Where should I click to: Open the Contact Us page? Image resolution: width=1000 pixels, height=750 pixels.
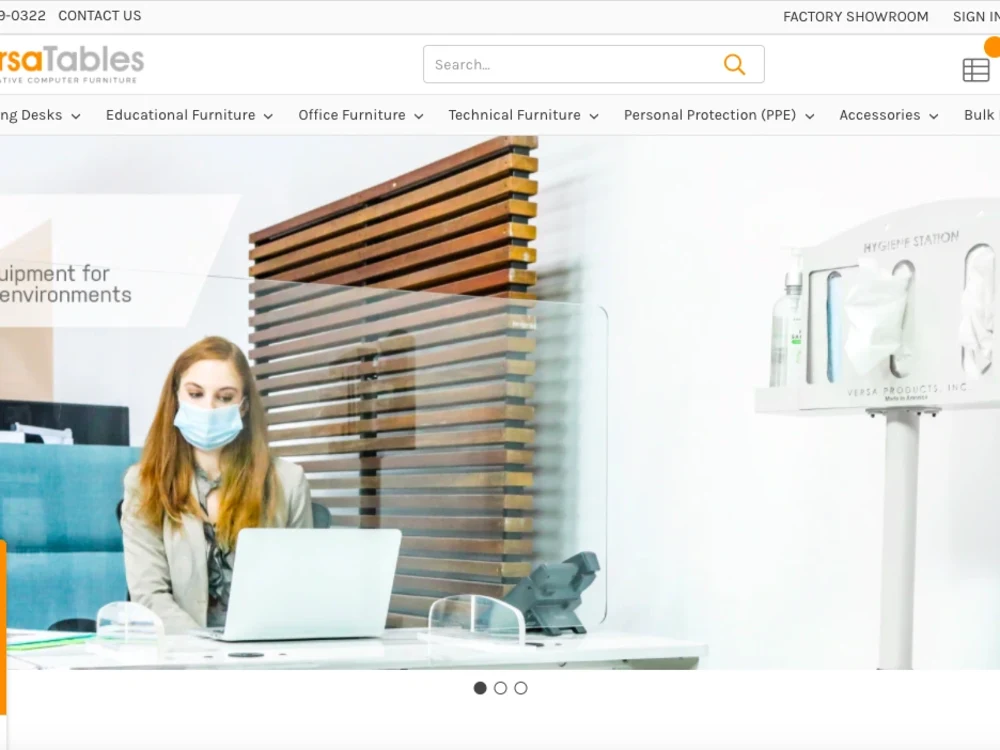[100, 15]
